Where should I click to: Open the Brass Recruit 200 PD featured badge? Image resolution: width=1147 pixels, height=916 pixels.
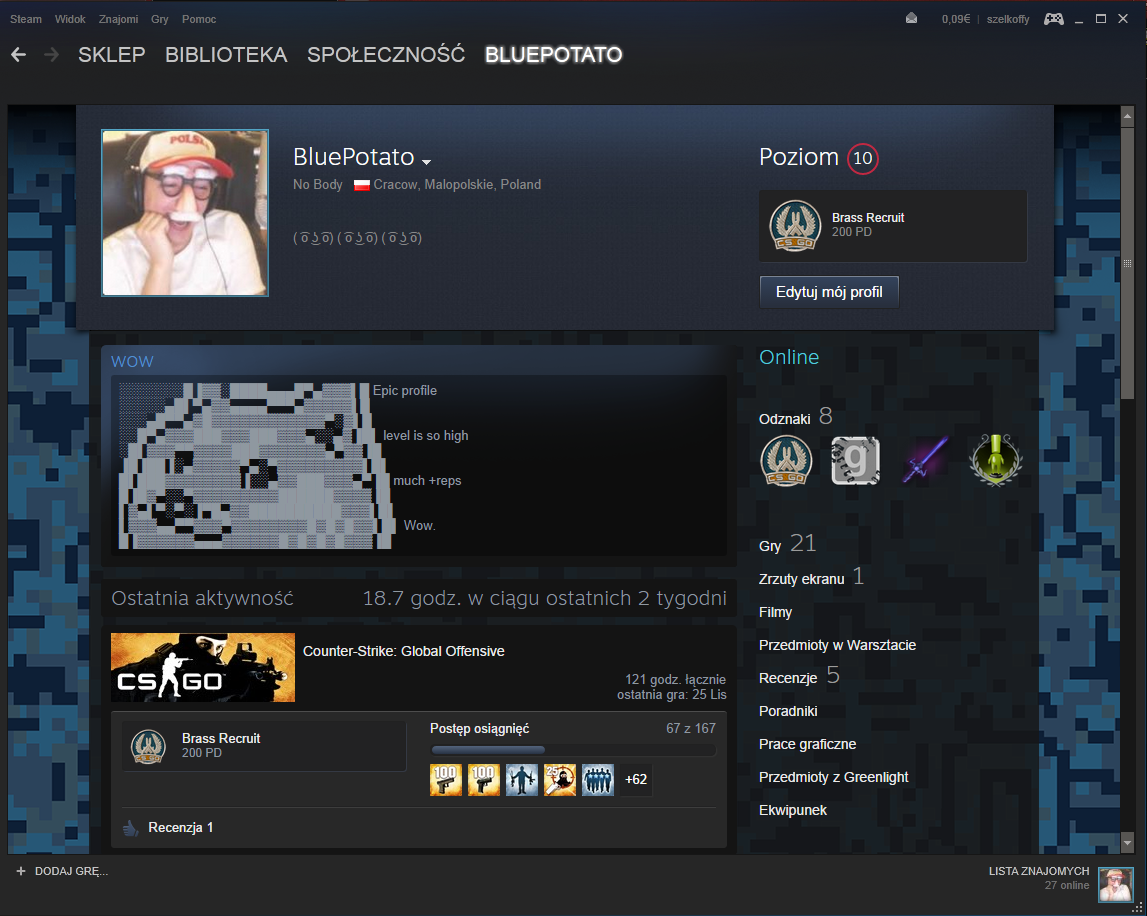[x=893, y=226]
